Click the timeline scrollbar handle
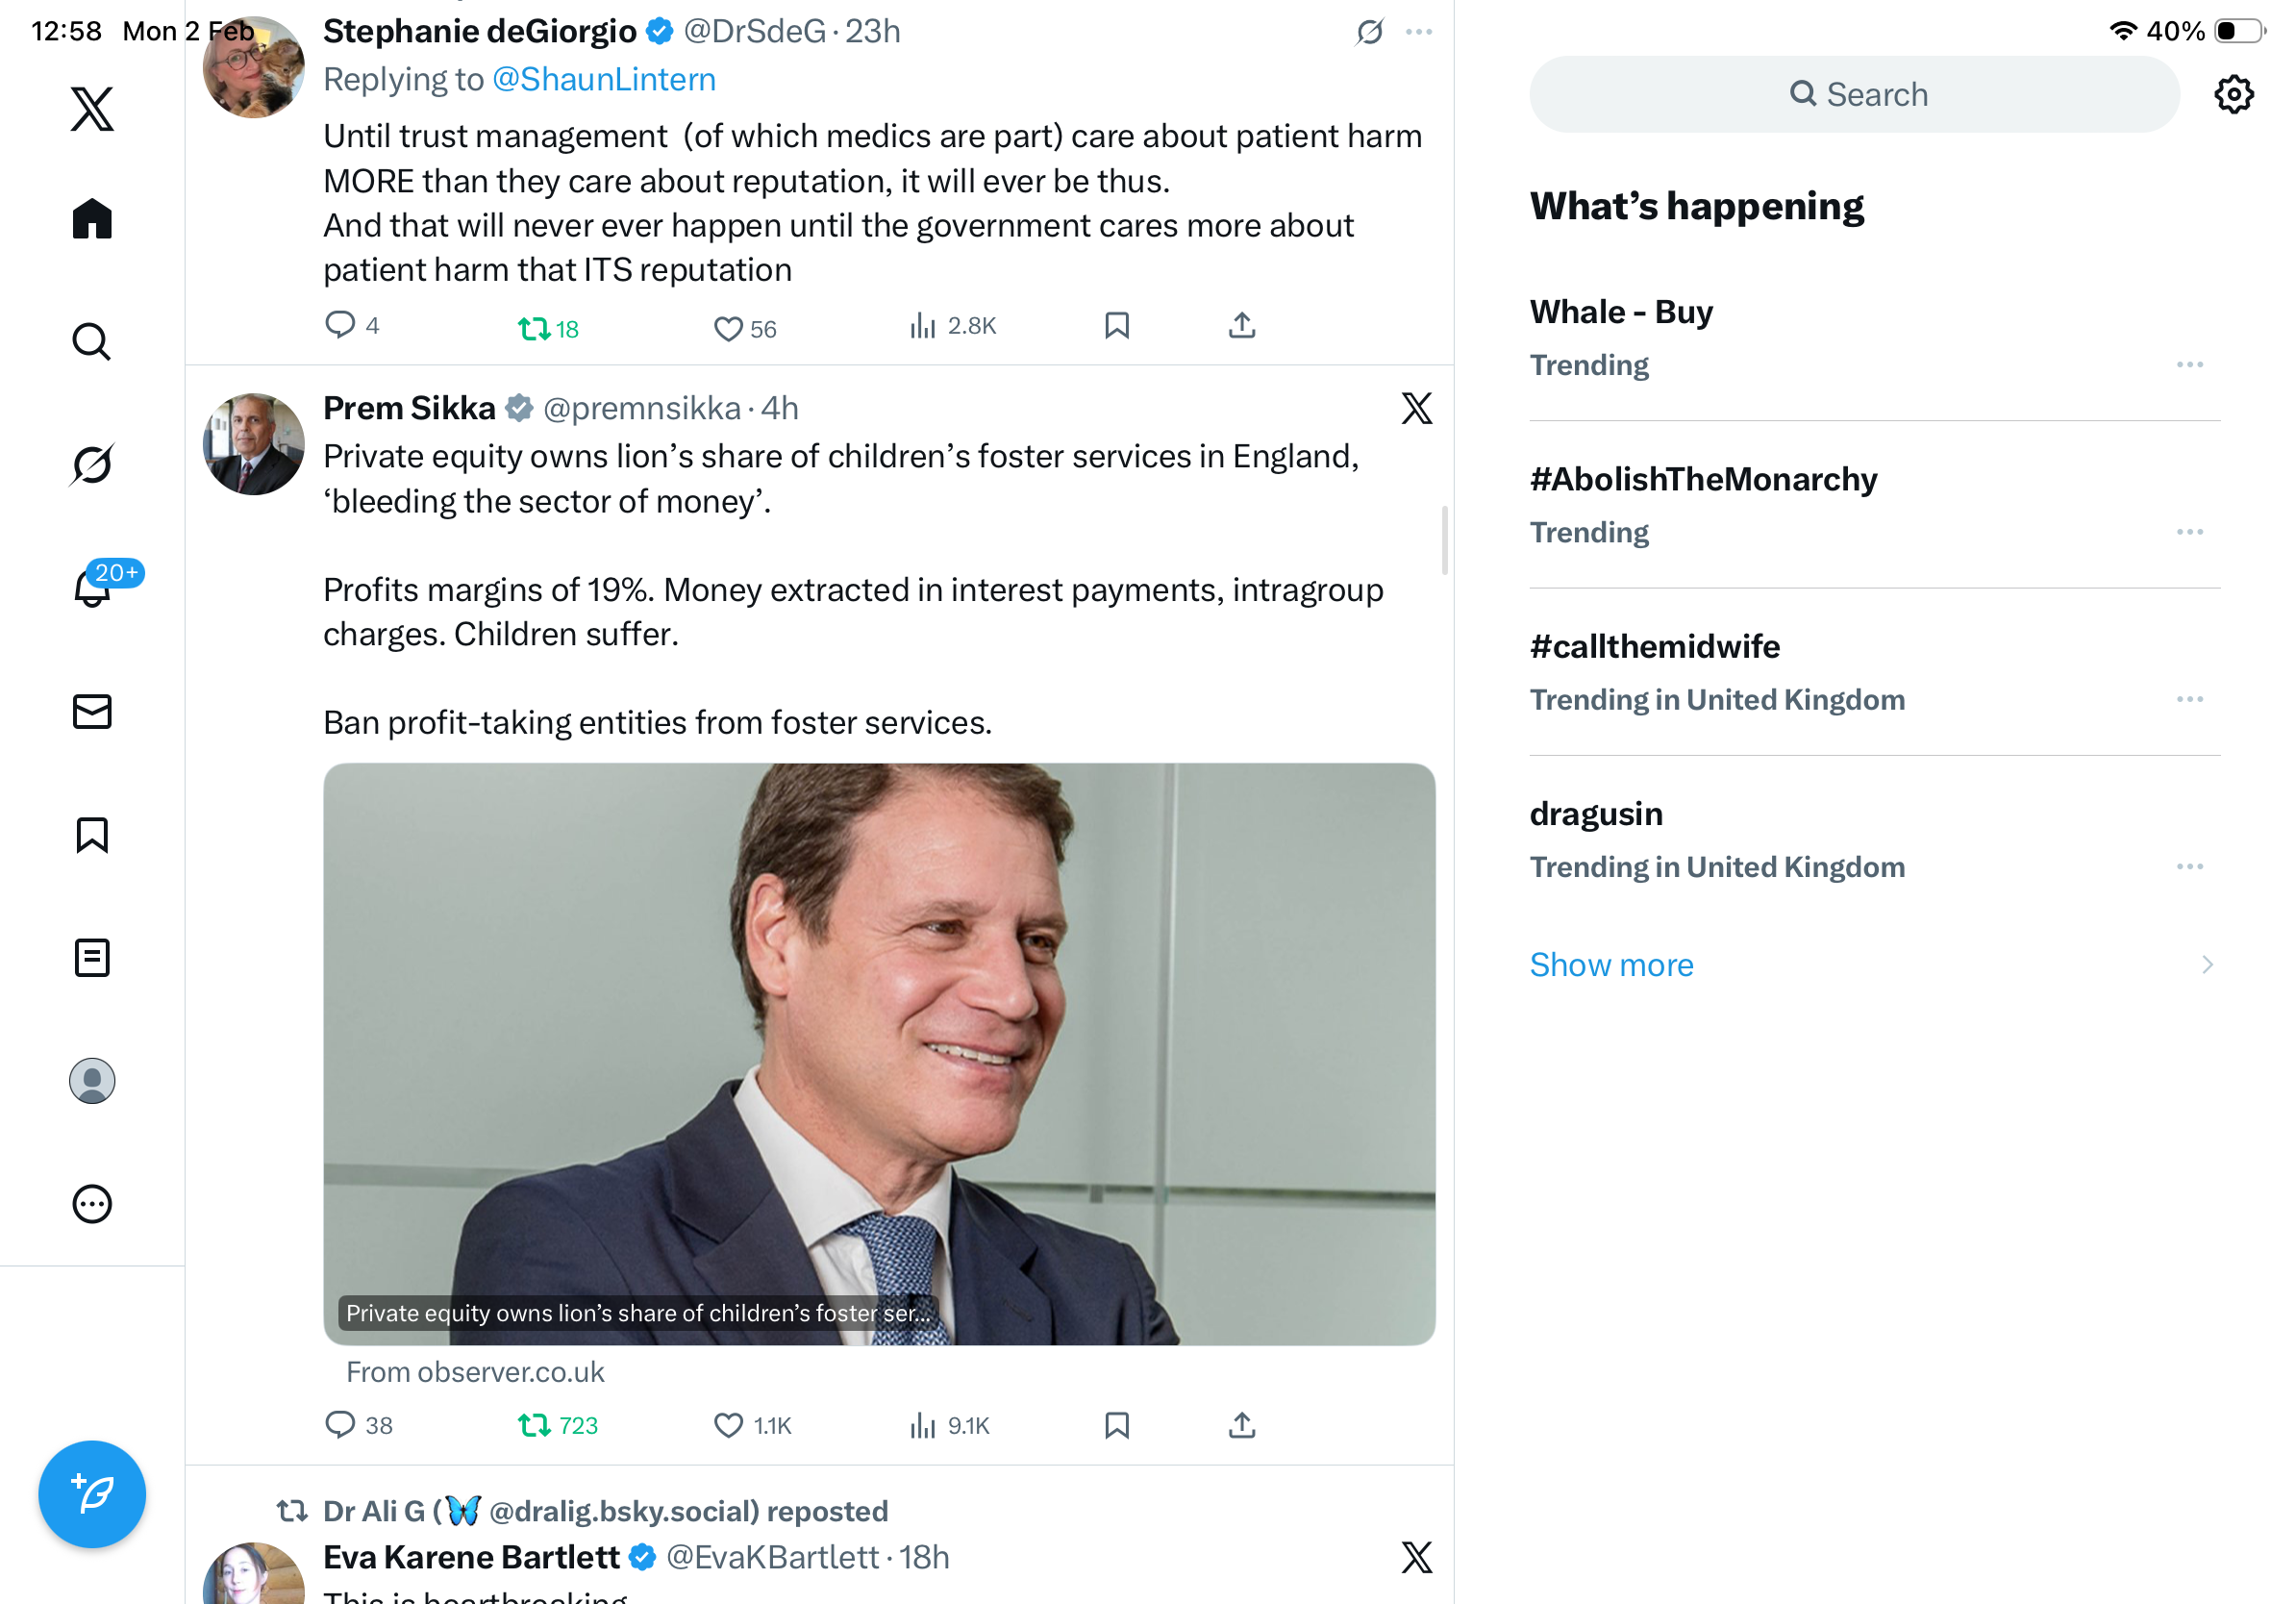Image resolution: width=2296 pixels, height=1604 pixels. [x=1444, y=540]
